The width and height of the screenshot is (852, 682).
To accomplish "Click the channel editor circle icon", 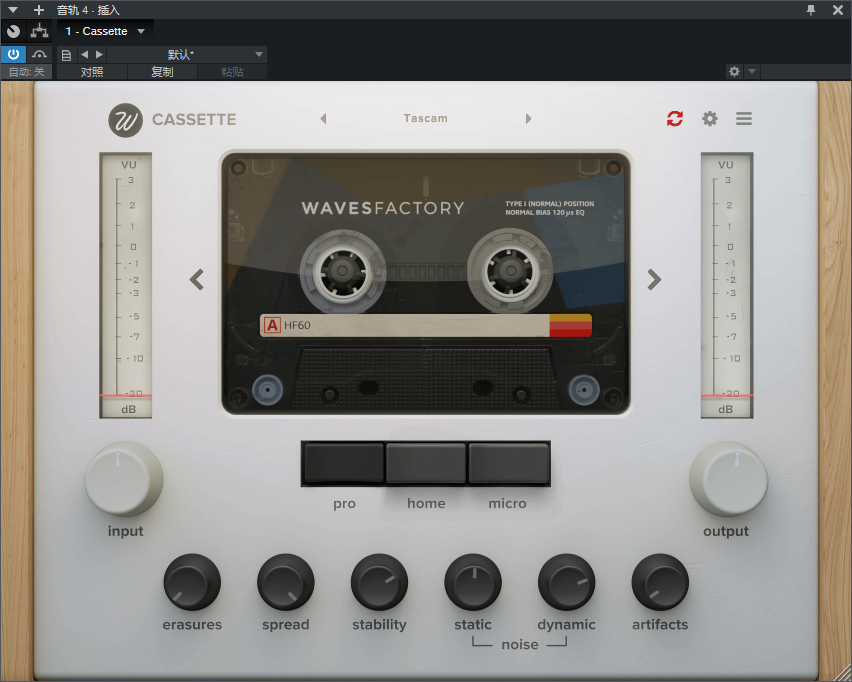I will 14,32.
